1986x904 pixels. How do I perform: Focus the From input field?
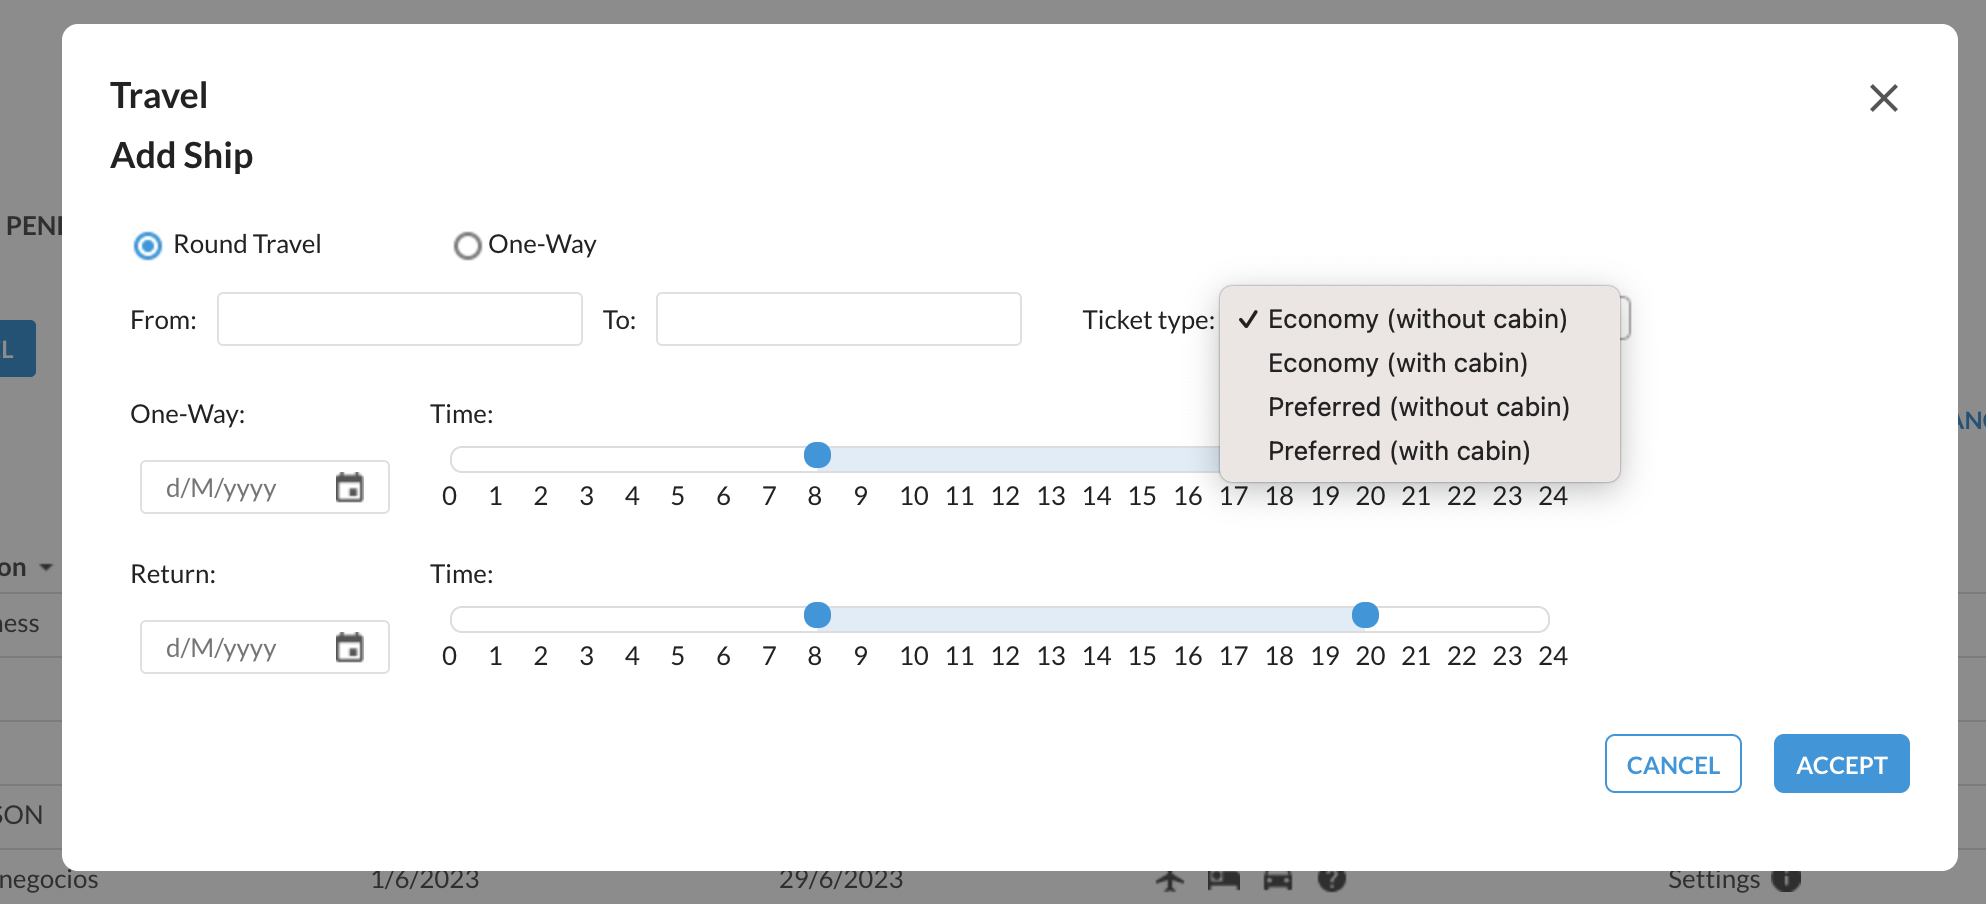click(400, 319)
